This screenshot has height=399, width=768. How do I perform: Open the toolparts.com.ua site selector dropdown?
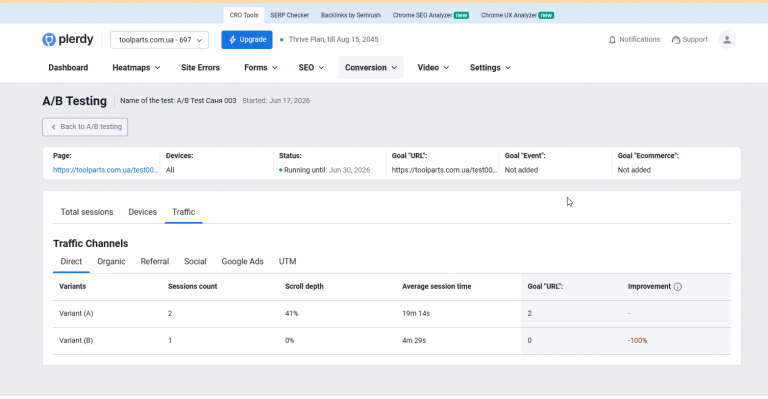(159, 40)
